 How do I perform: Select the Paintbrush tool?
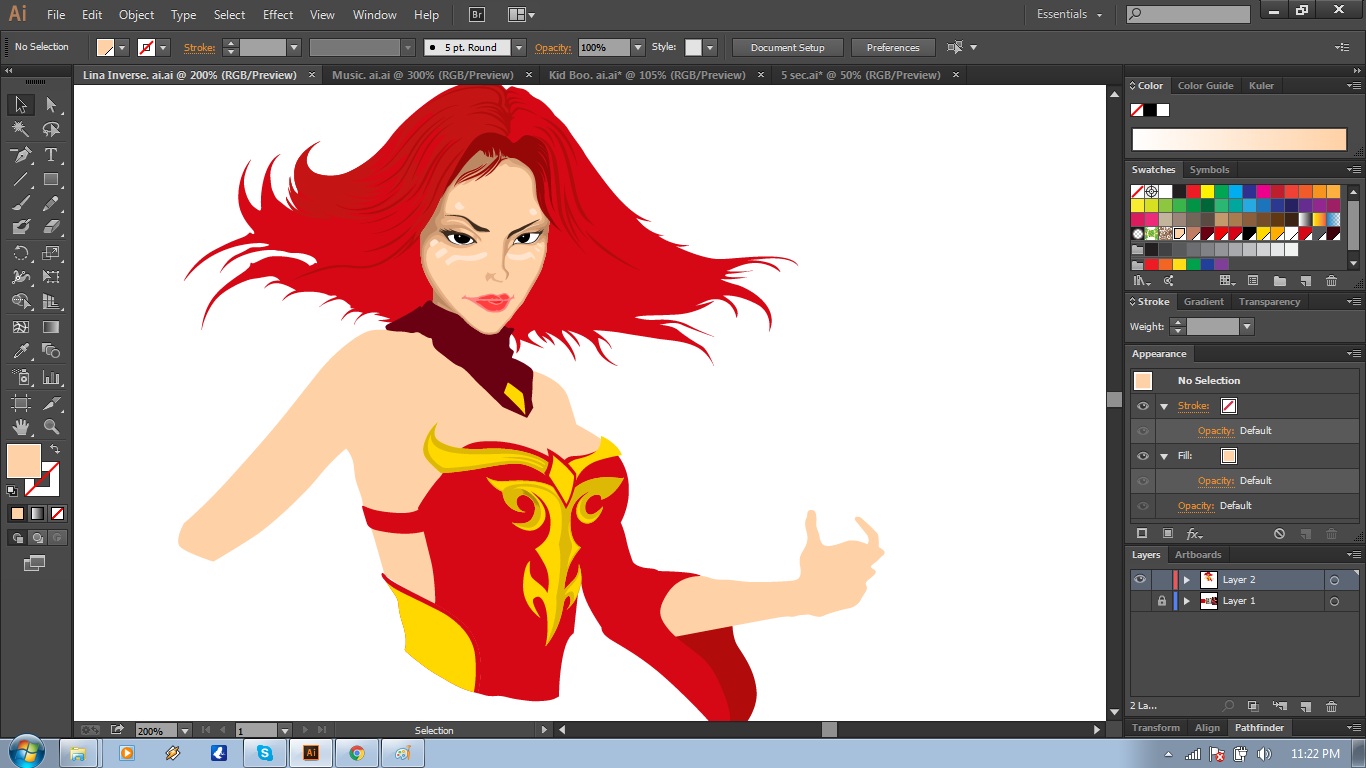[x=21, y=204]
